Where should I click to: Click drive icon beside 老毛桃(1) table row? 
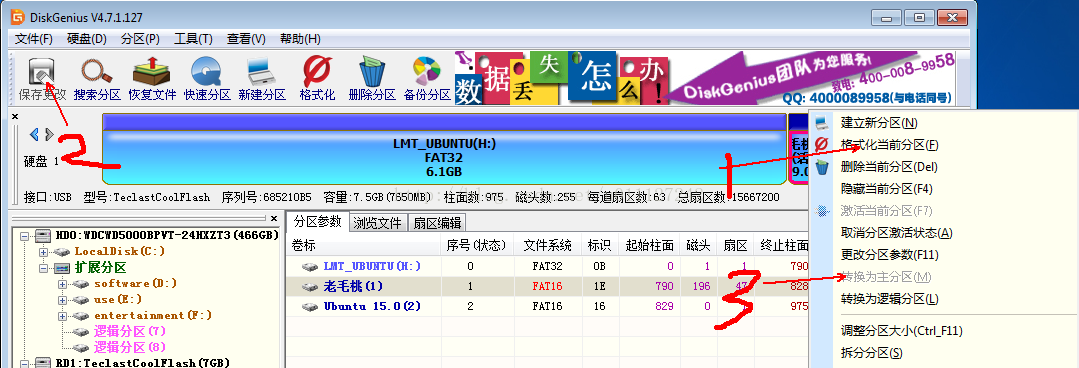point(310,286)
